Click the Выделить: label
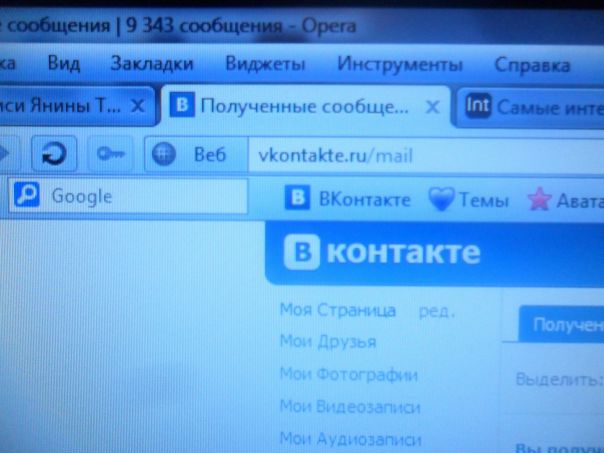Image resolution: width=604 pixels, height=453 pixels. (560, 379)
